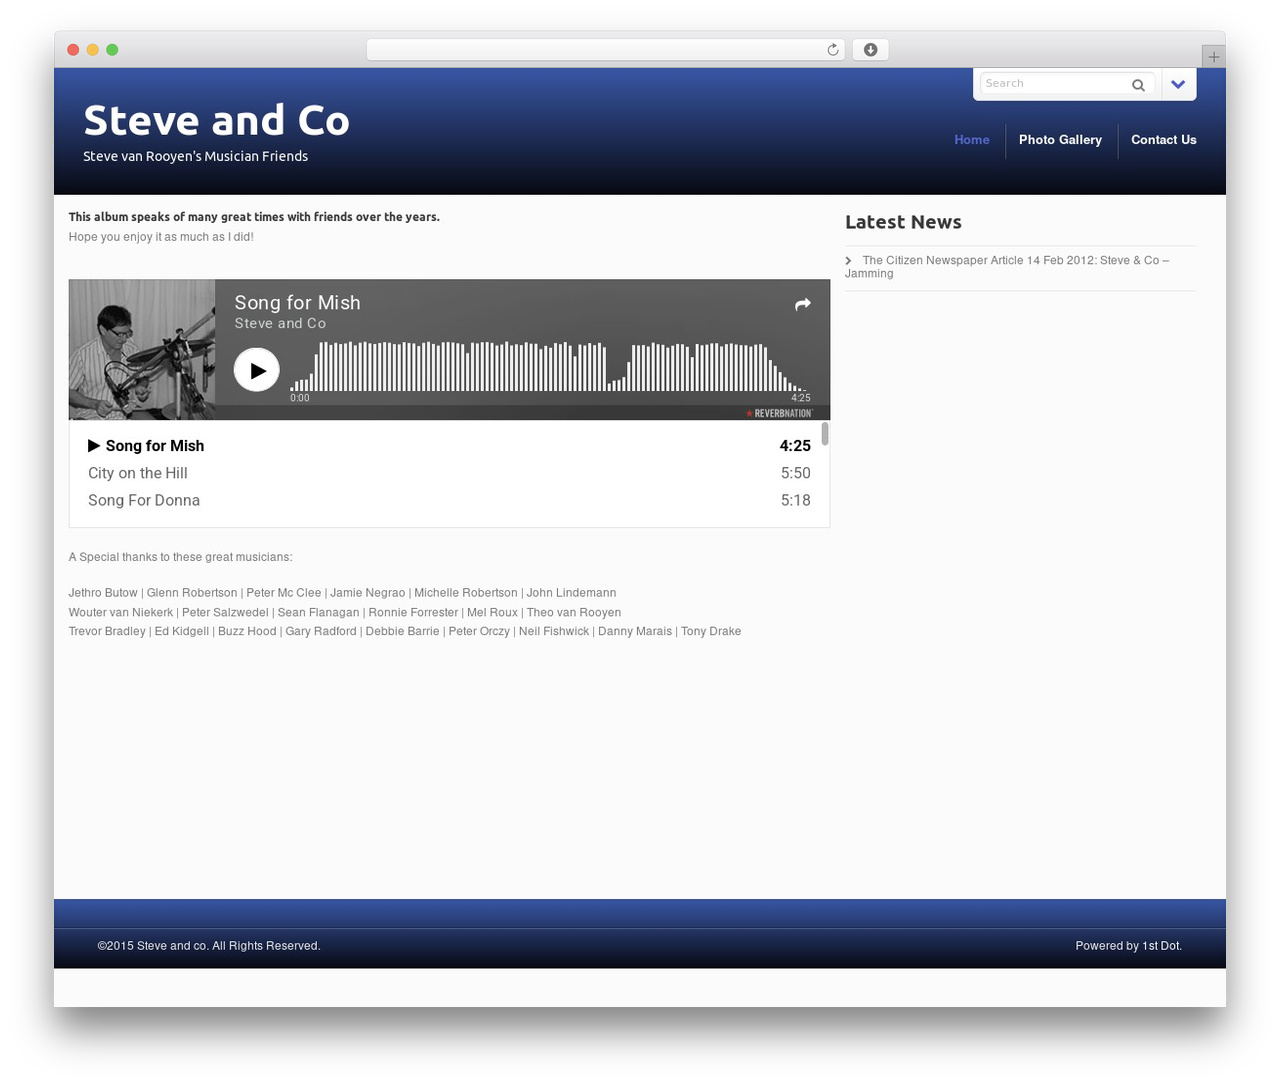Click the Steve and Co artist name in the player

click(x=280, y=324)
